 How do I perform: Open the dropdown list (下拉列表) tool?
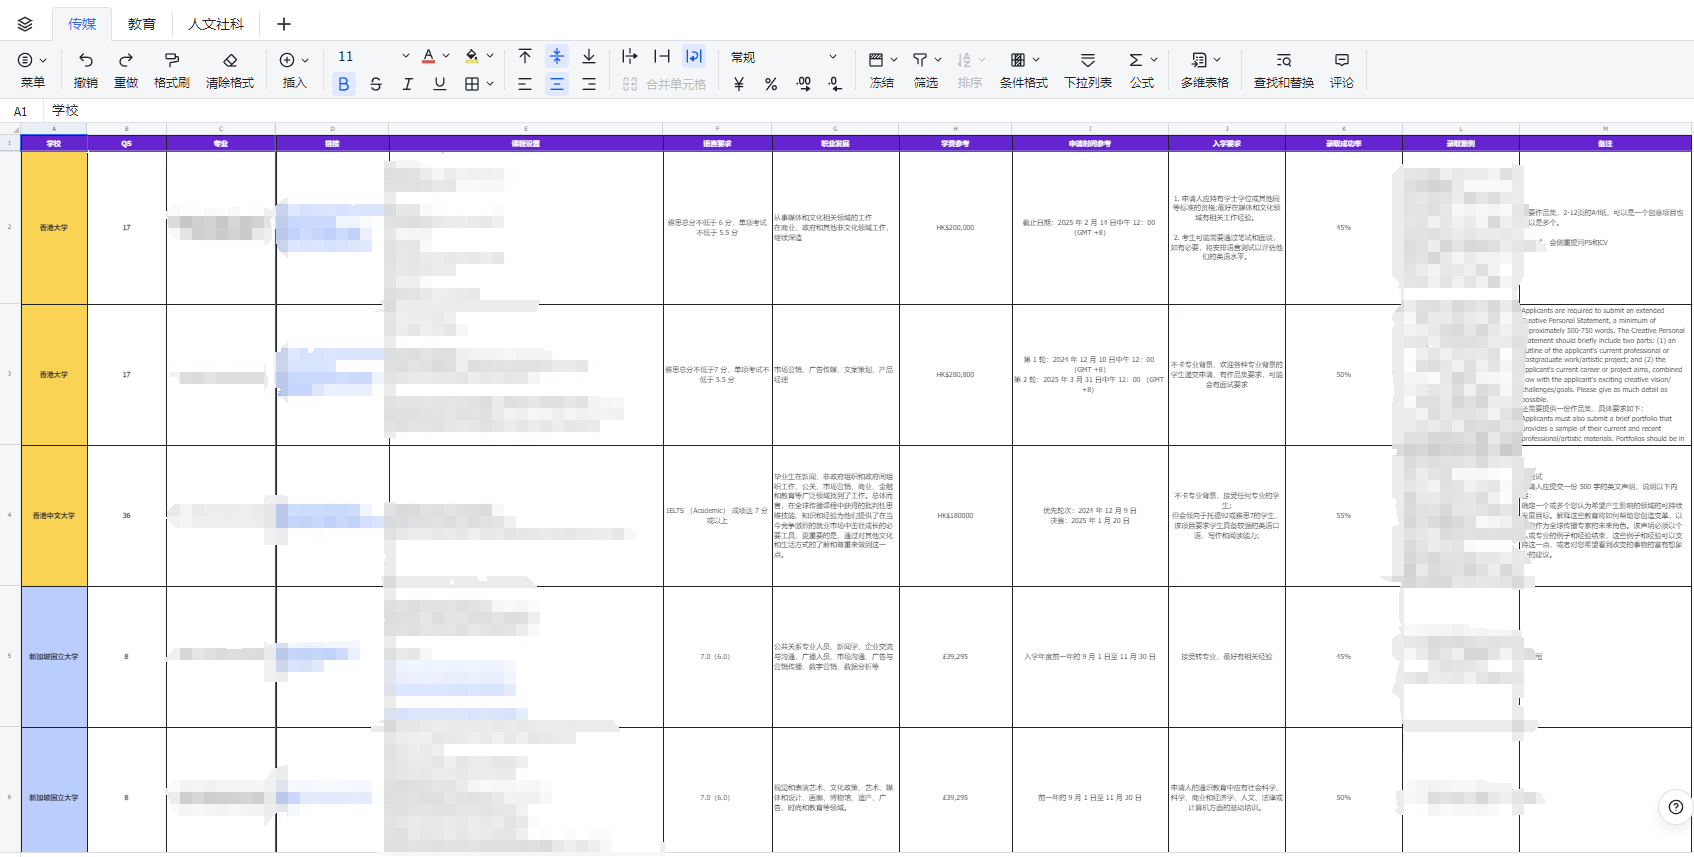pos(1088,70)
